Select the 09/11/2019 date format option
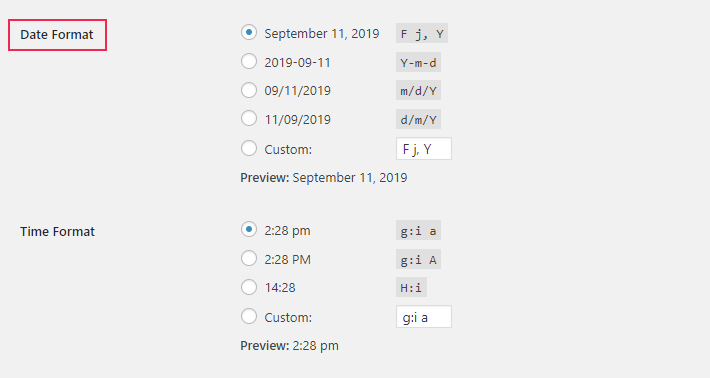 249,90
